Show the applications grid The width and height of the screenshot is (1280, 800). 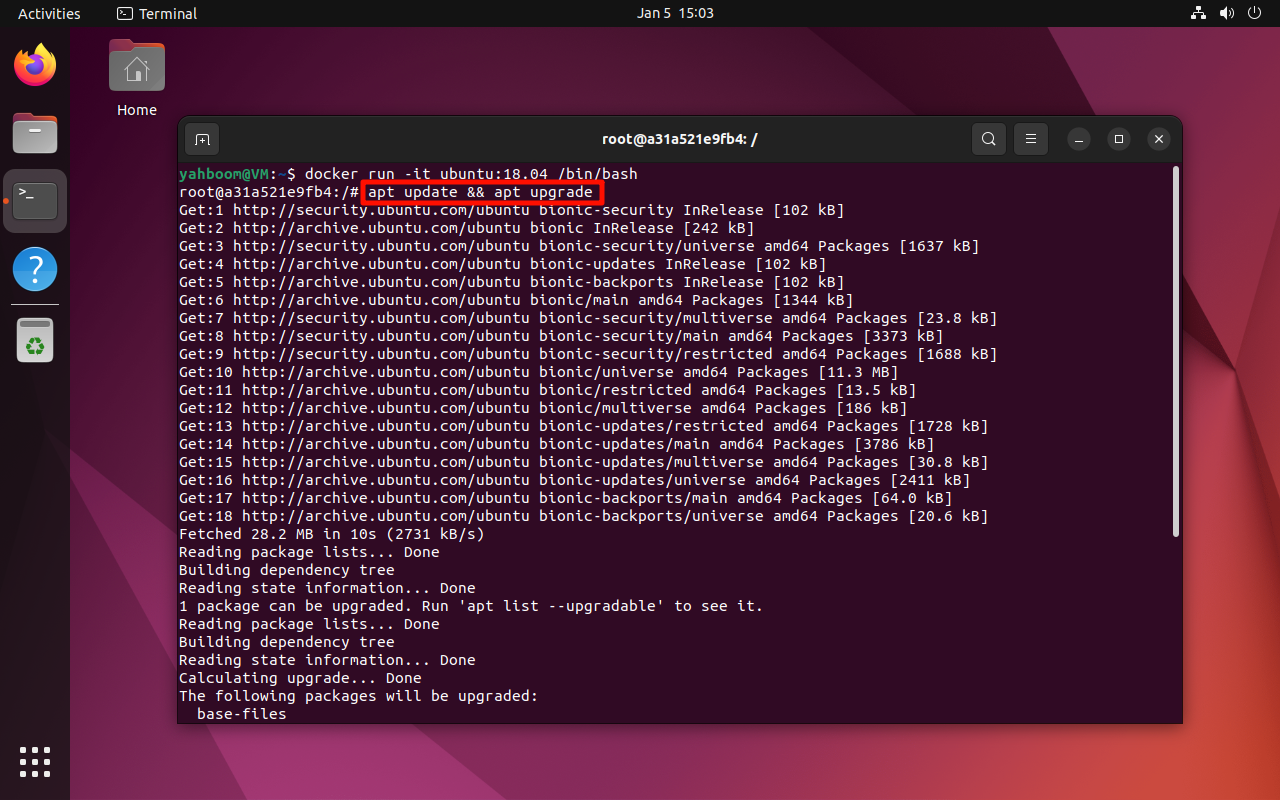point(35,761)
